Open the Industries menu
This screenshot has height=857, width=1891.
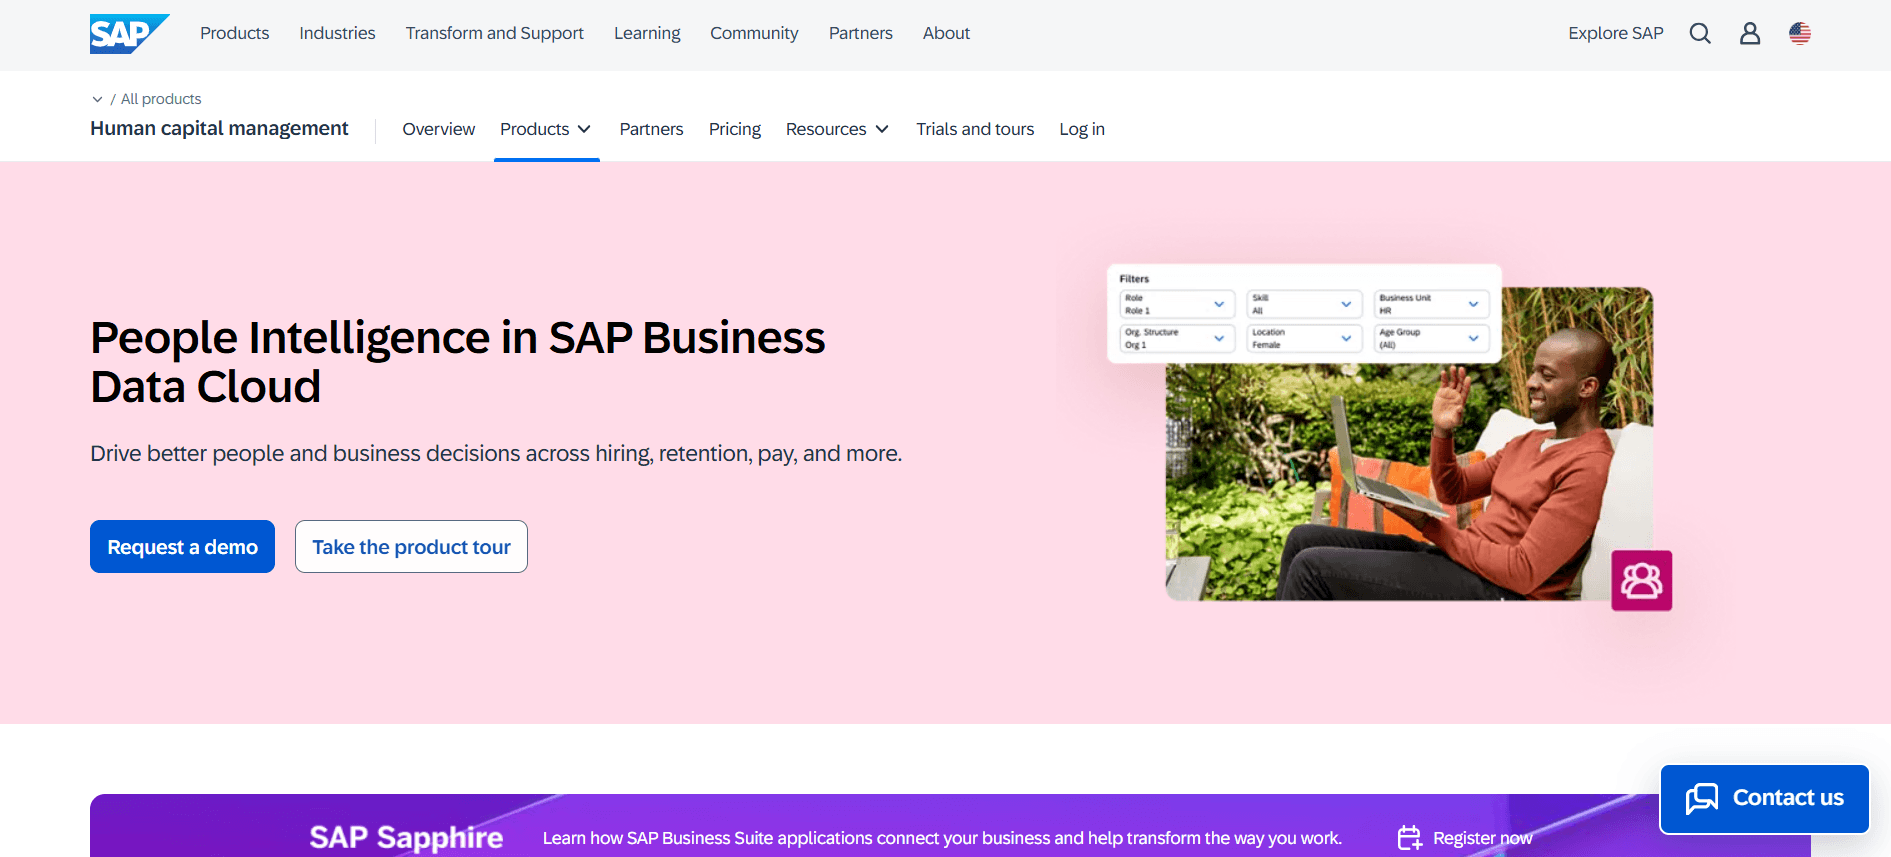tap(337, 33)
